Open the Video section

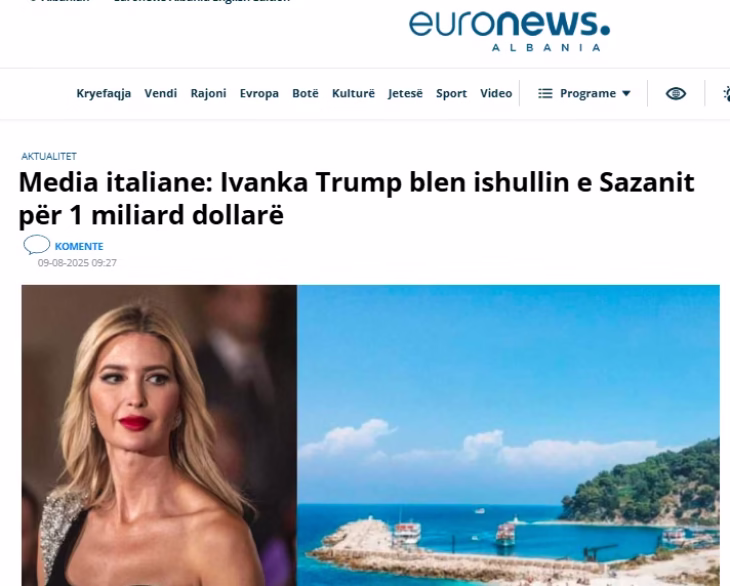point(496,94)
